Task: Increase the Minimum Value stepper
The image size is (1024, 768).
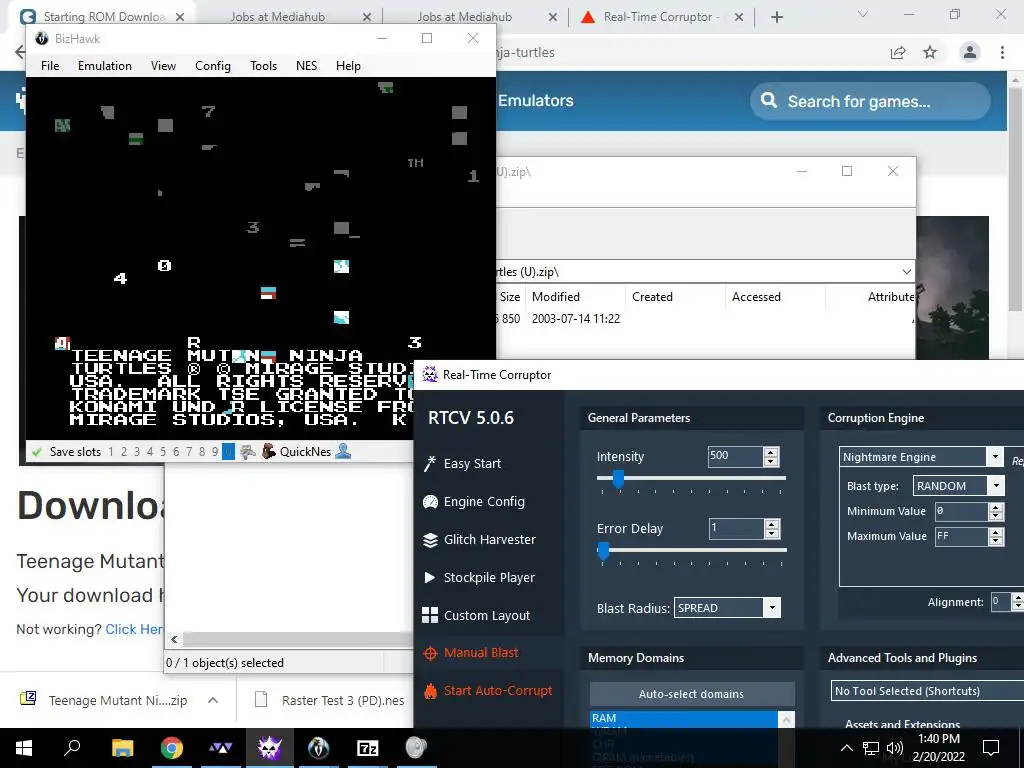Action: click(x=996, y=507)
